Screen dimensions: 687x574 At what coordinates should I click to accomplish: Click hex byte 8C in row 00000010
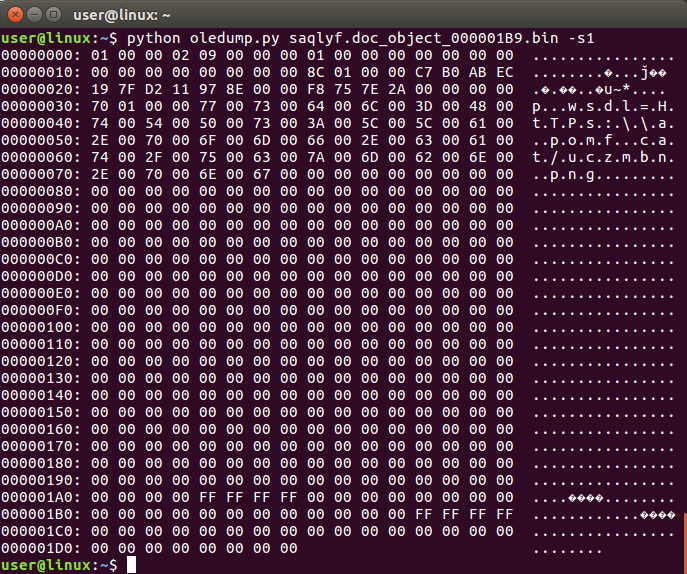click(x=316, y=73)
